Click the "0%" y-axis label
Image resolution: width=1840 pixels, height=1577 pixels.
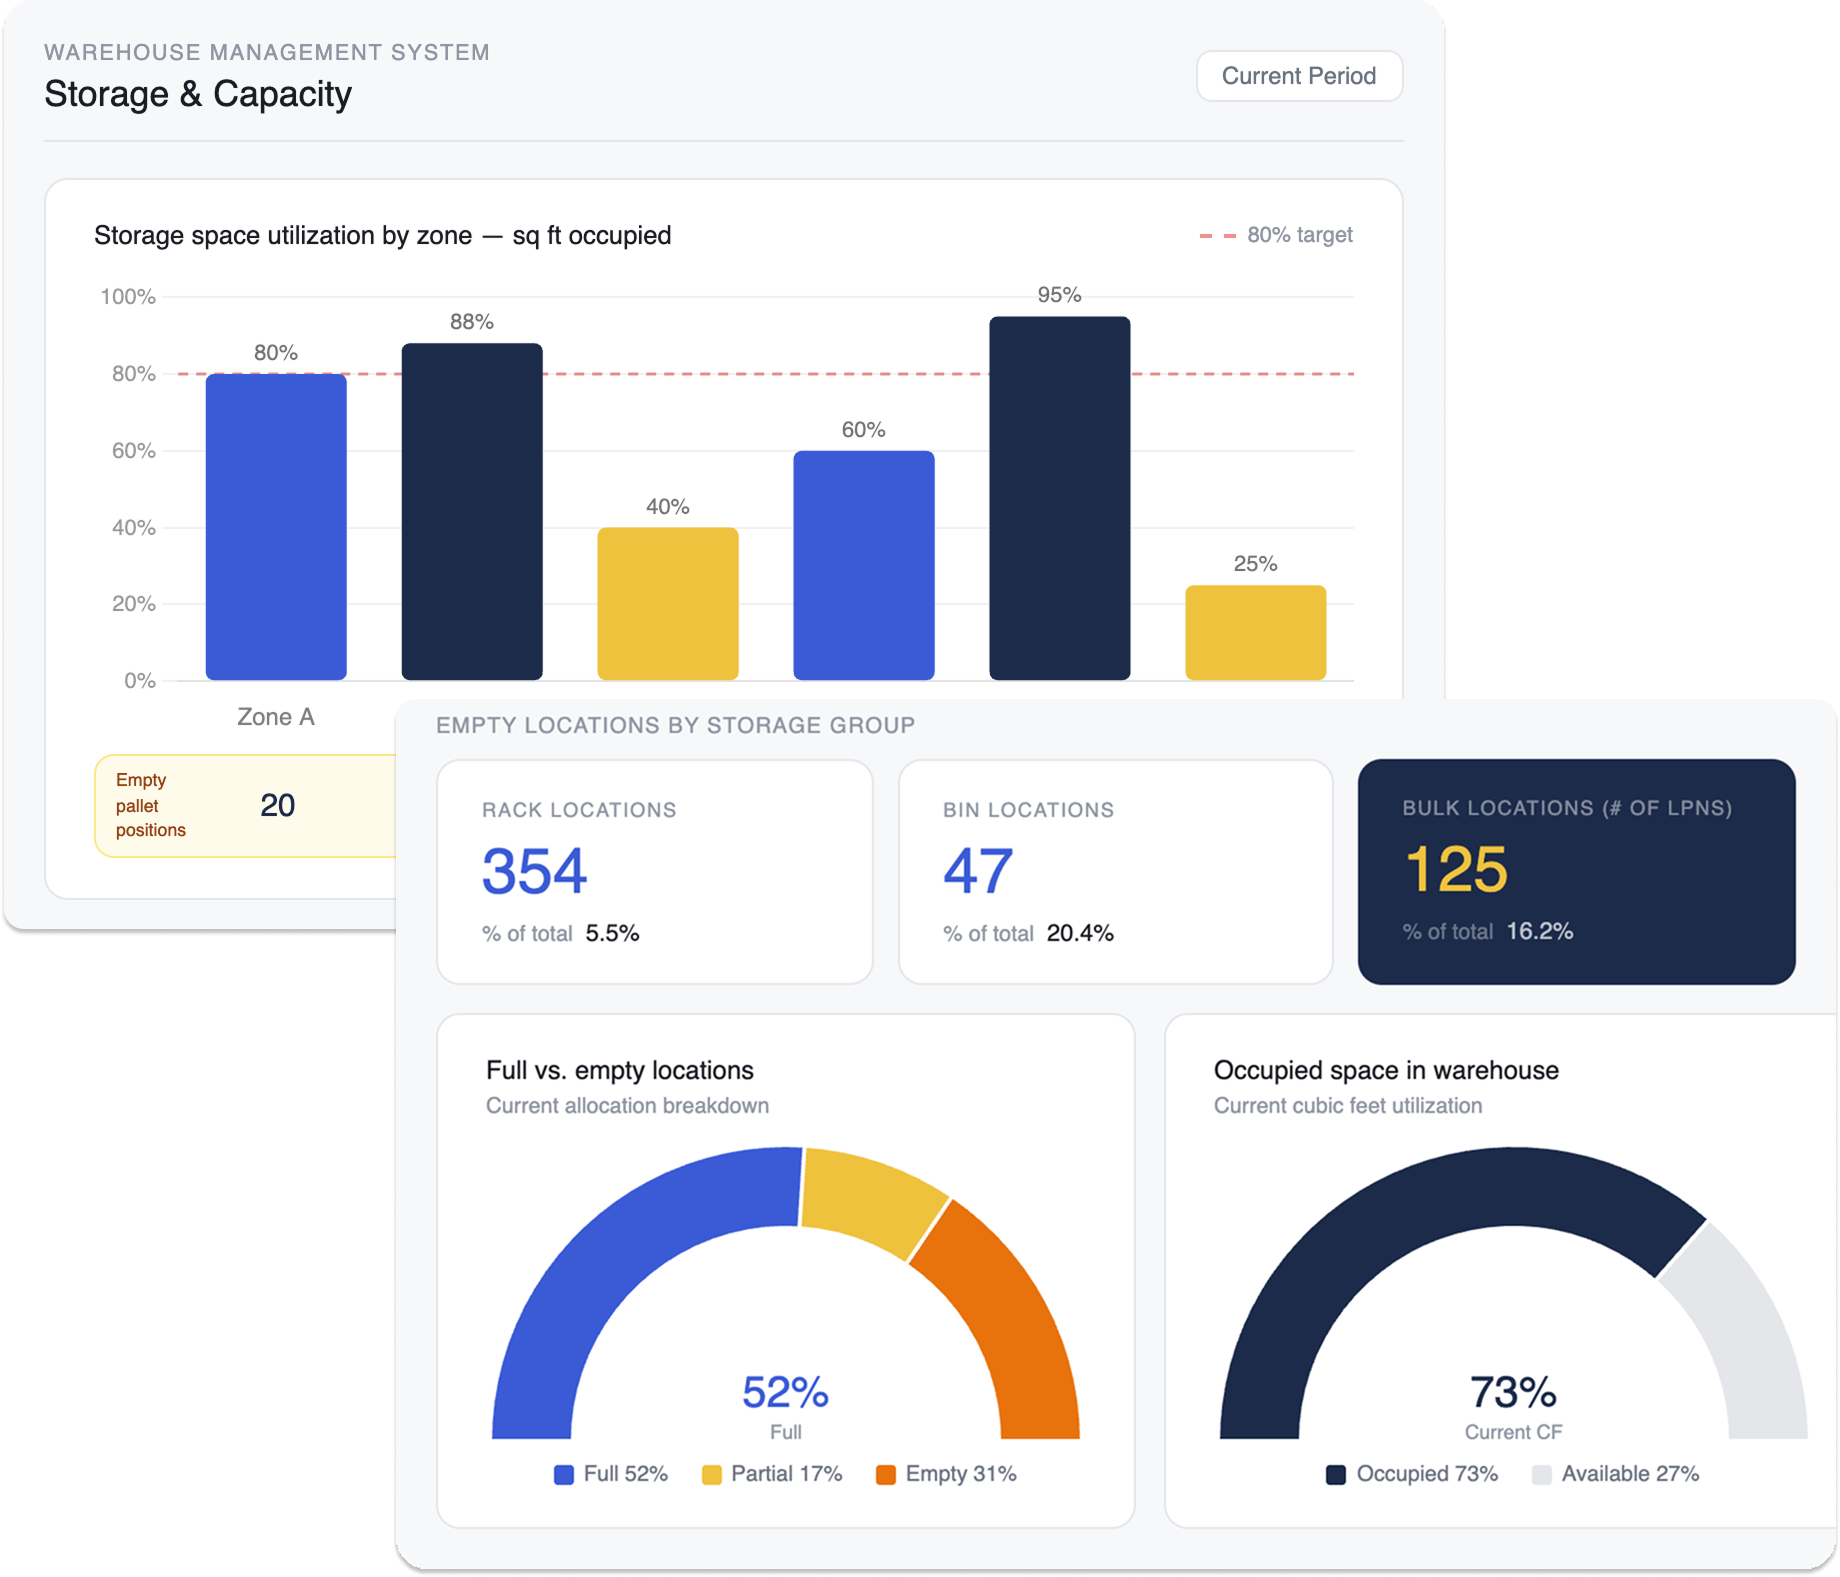(140, 681)
